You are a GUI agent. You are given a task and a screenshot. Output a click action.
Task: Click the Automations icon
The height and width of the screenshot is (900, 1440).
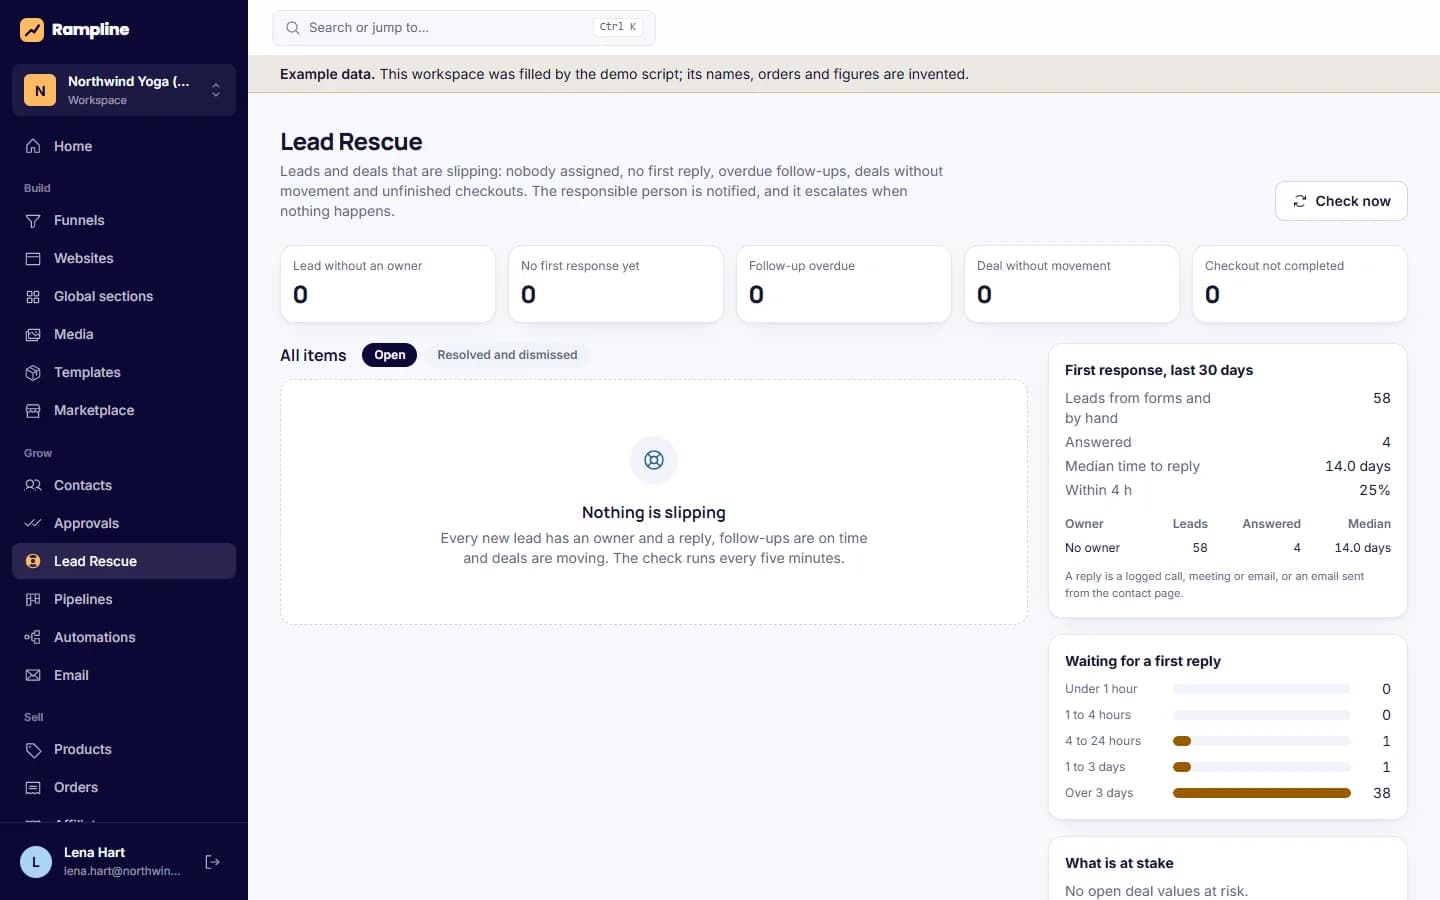point(33,637)
